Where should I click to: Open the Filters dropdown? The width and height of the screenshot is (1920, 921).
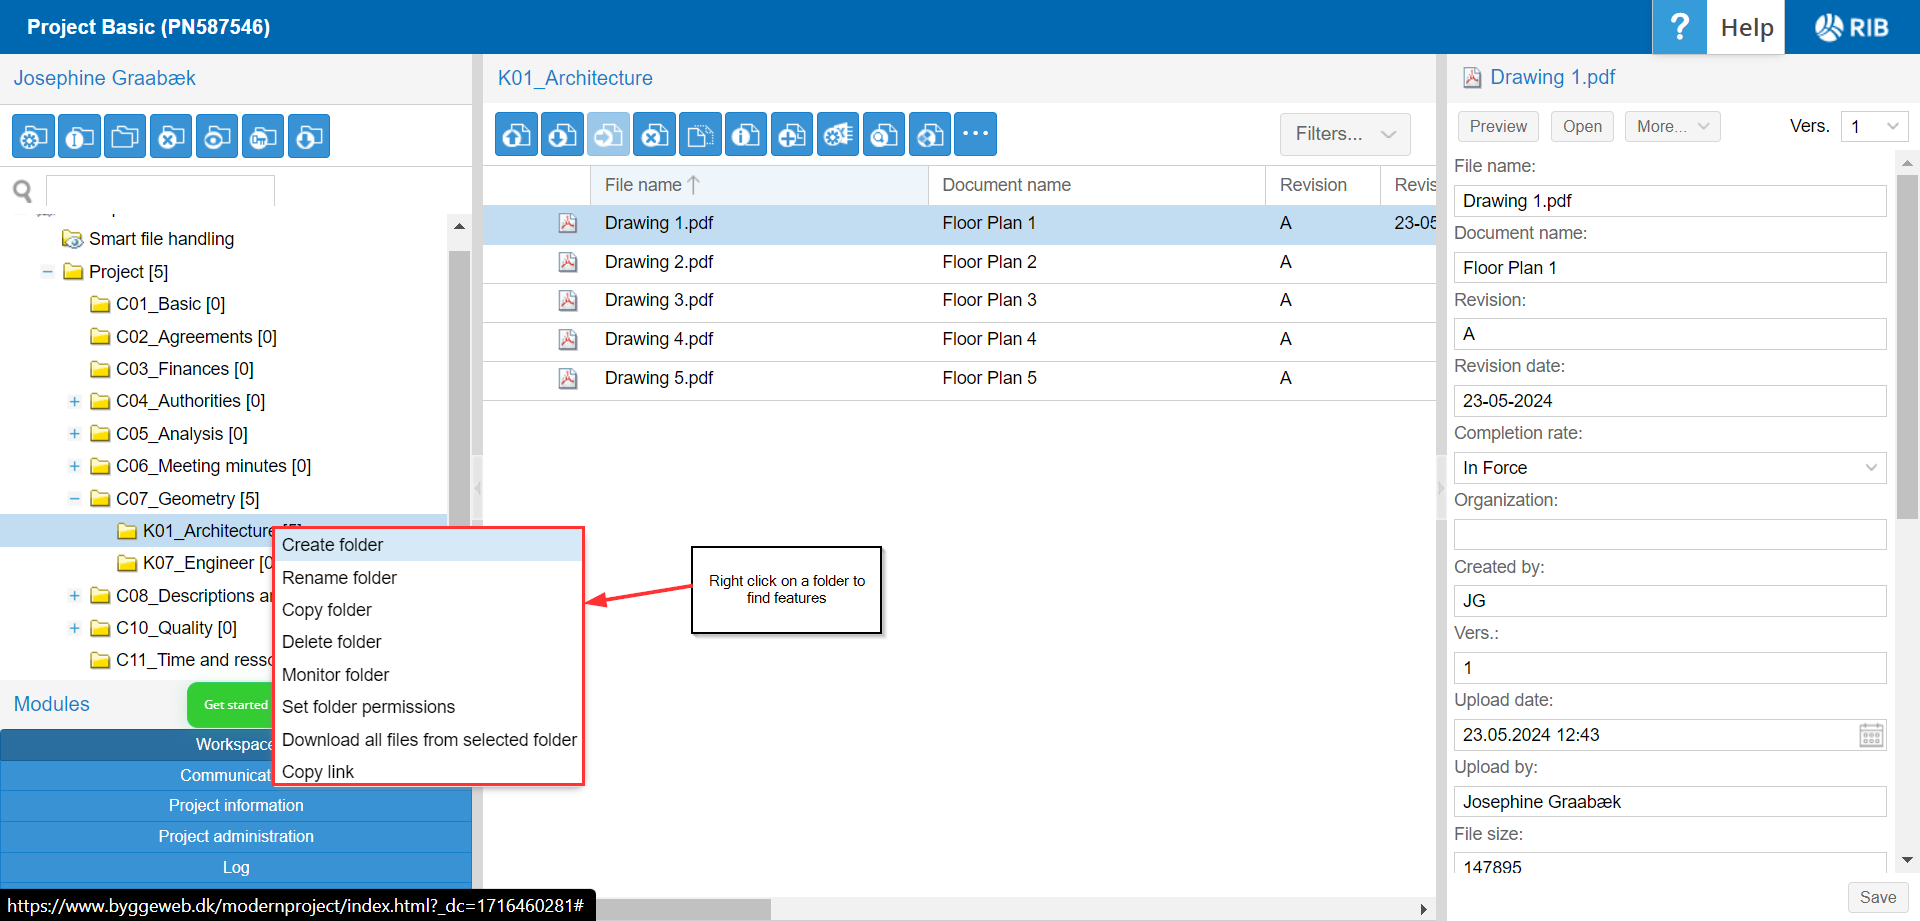(x=1344, y=134)
